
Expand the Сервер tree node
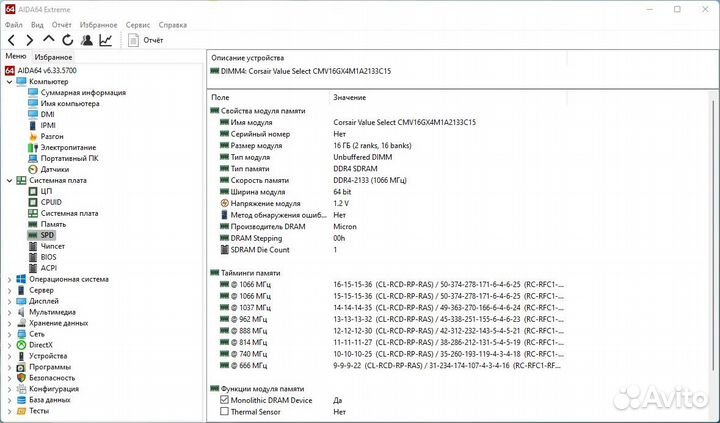[x=9, y=290]
